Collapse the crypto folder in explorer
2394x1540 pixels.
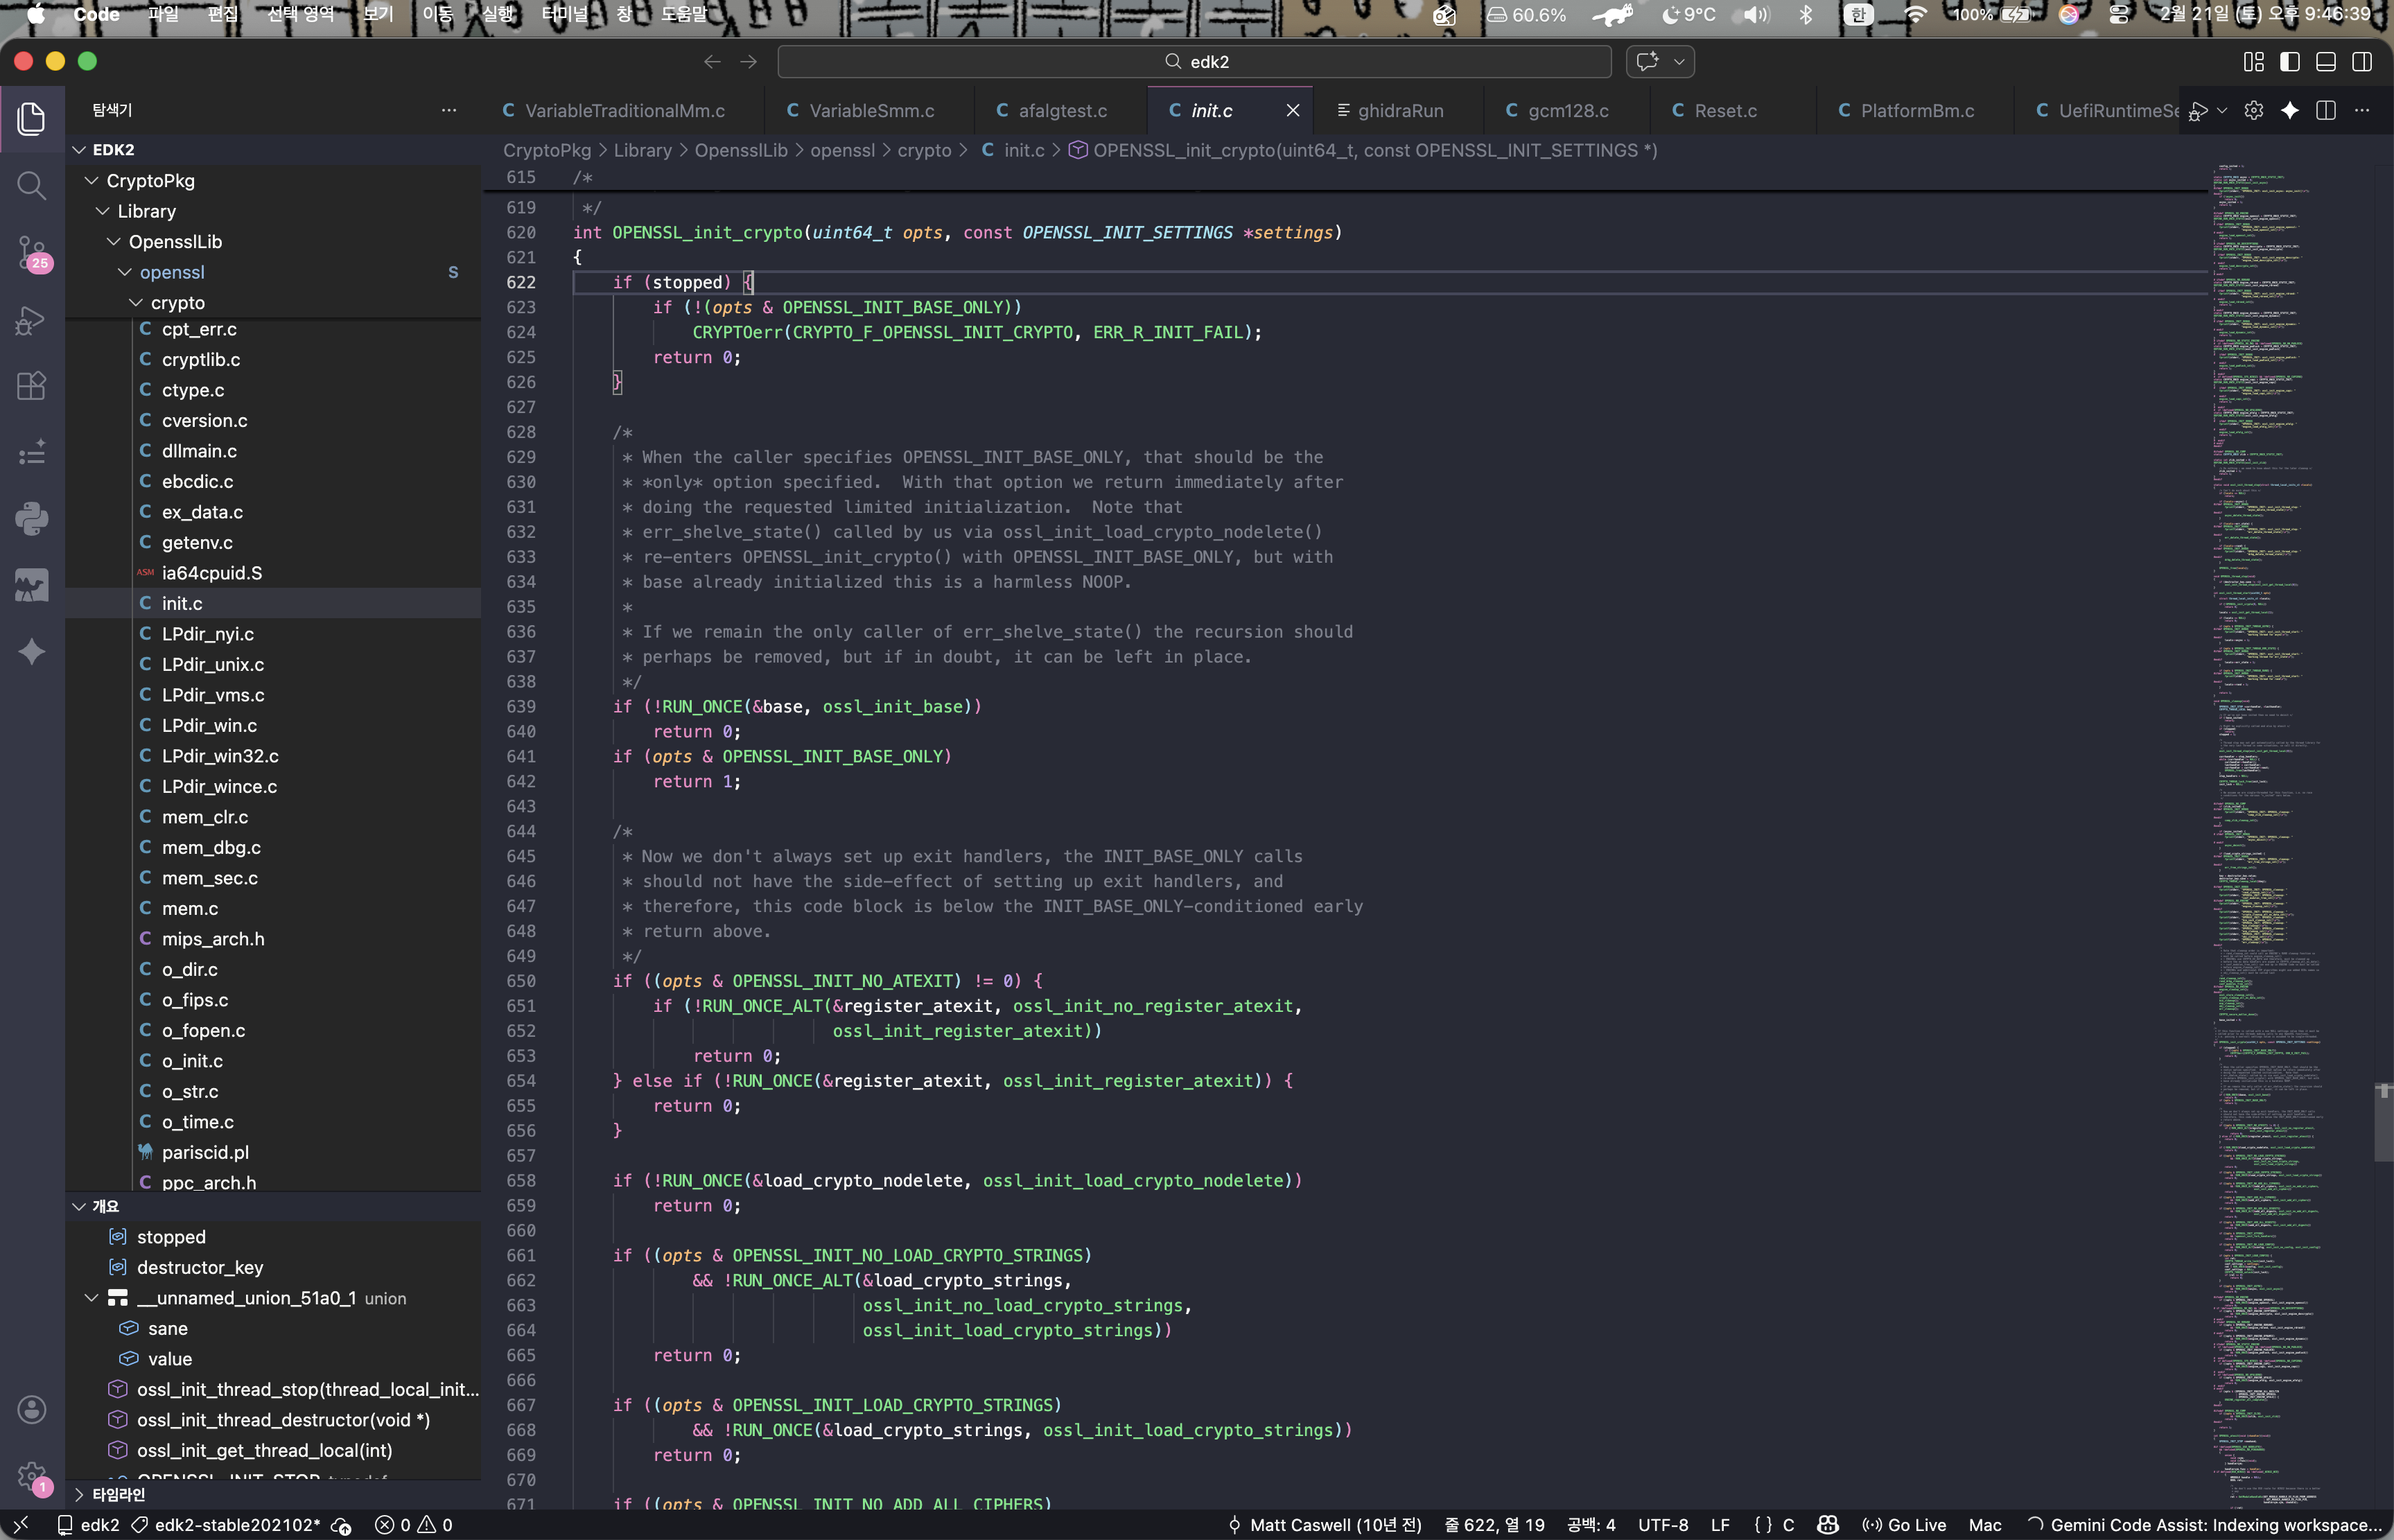tap(136, 303)
